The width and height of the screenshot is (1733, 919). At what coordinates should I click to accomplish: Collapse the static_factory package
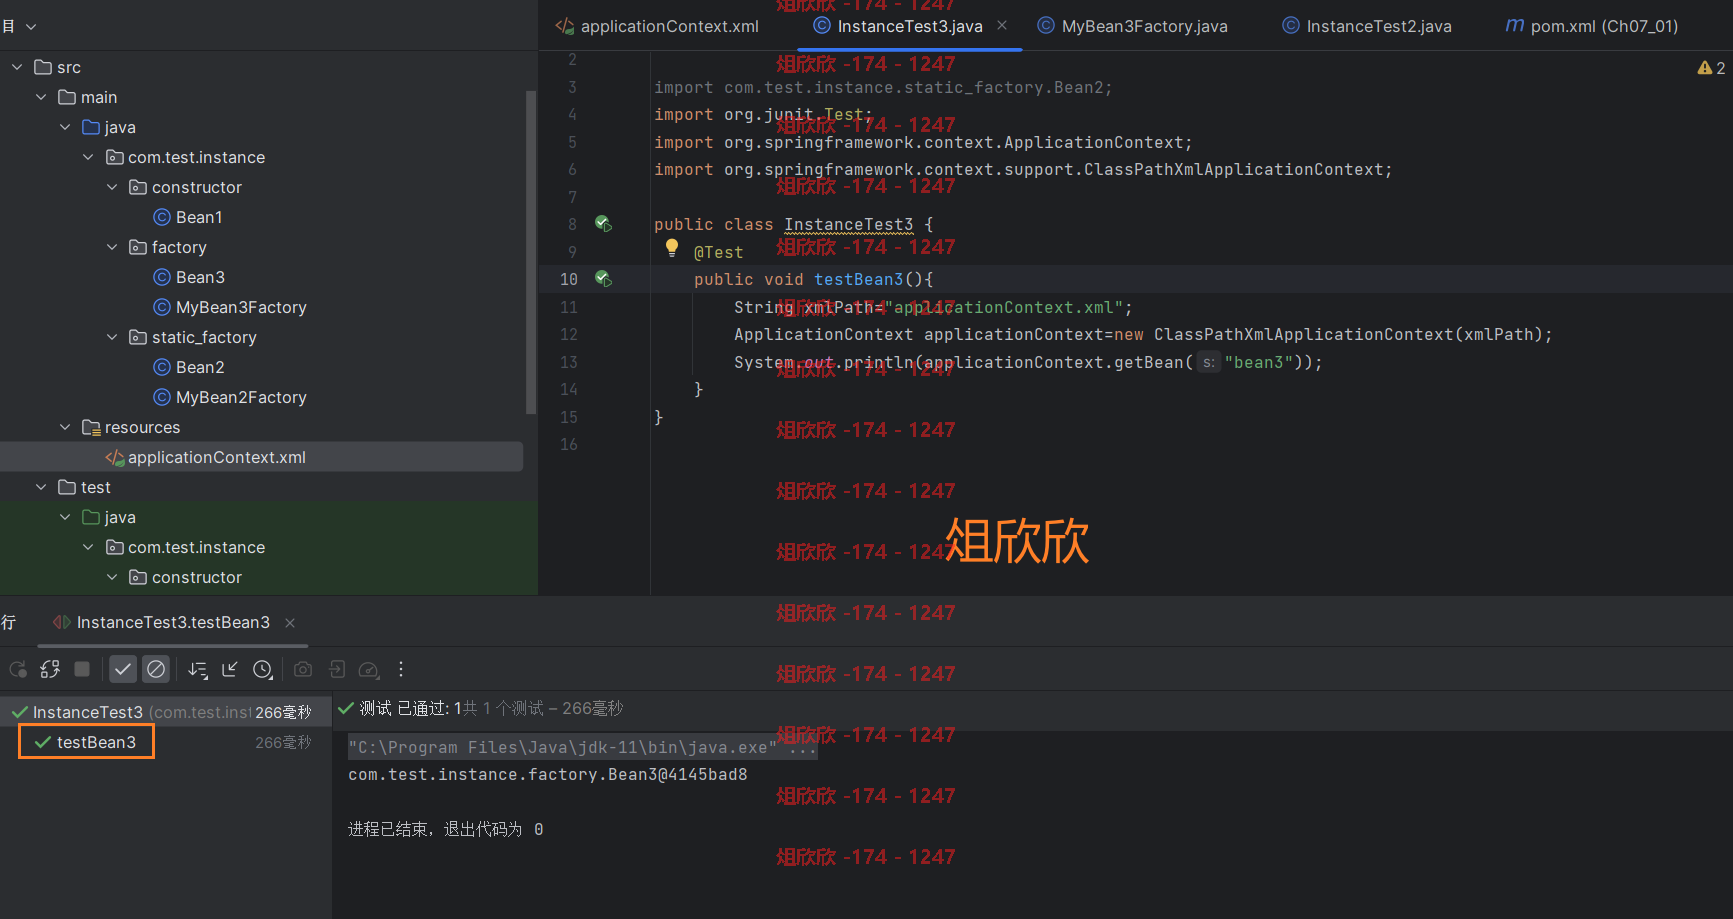[112, 337]
